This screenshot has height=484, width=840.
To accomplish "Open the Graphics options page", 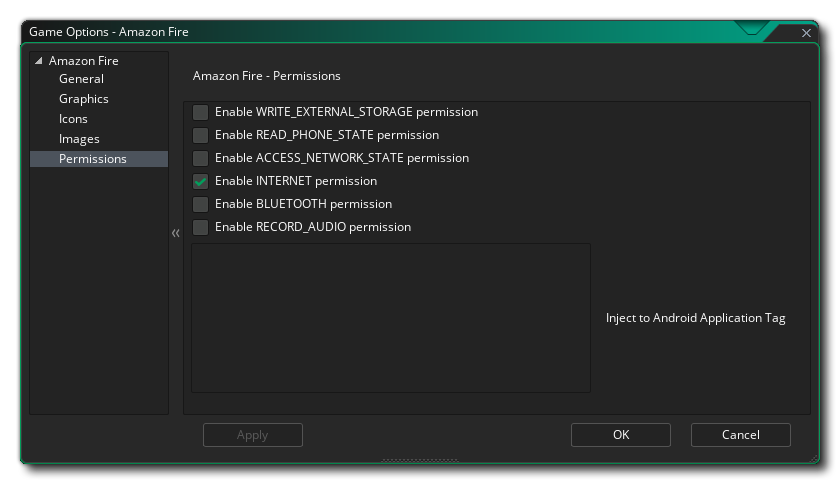I will (84, 99).
